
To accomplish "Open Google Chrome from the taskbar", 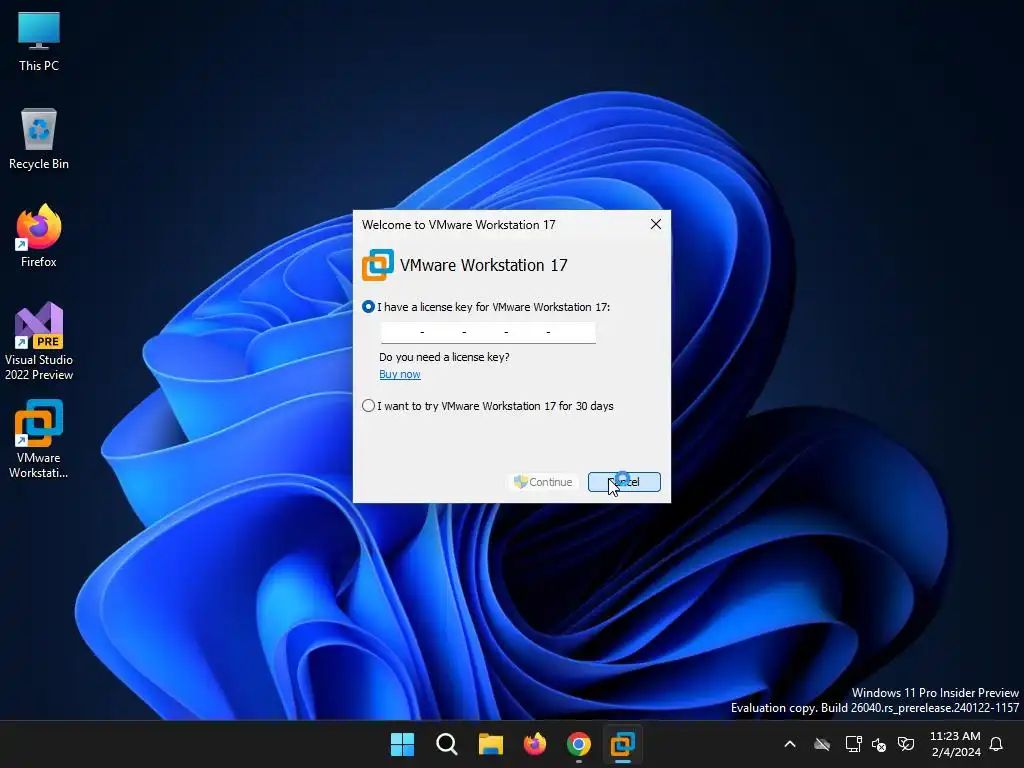I will point(579,744).
